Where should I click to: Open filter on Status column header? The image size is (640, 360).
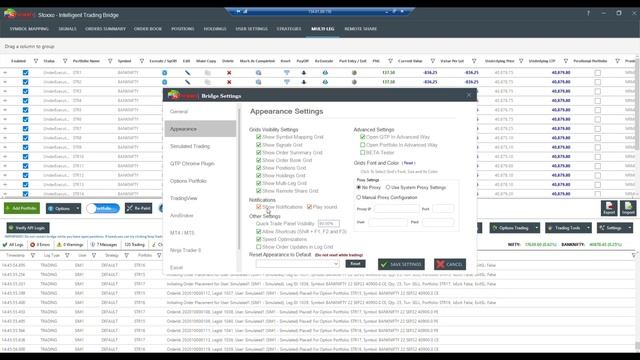coord(65,61)
